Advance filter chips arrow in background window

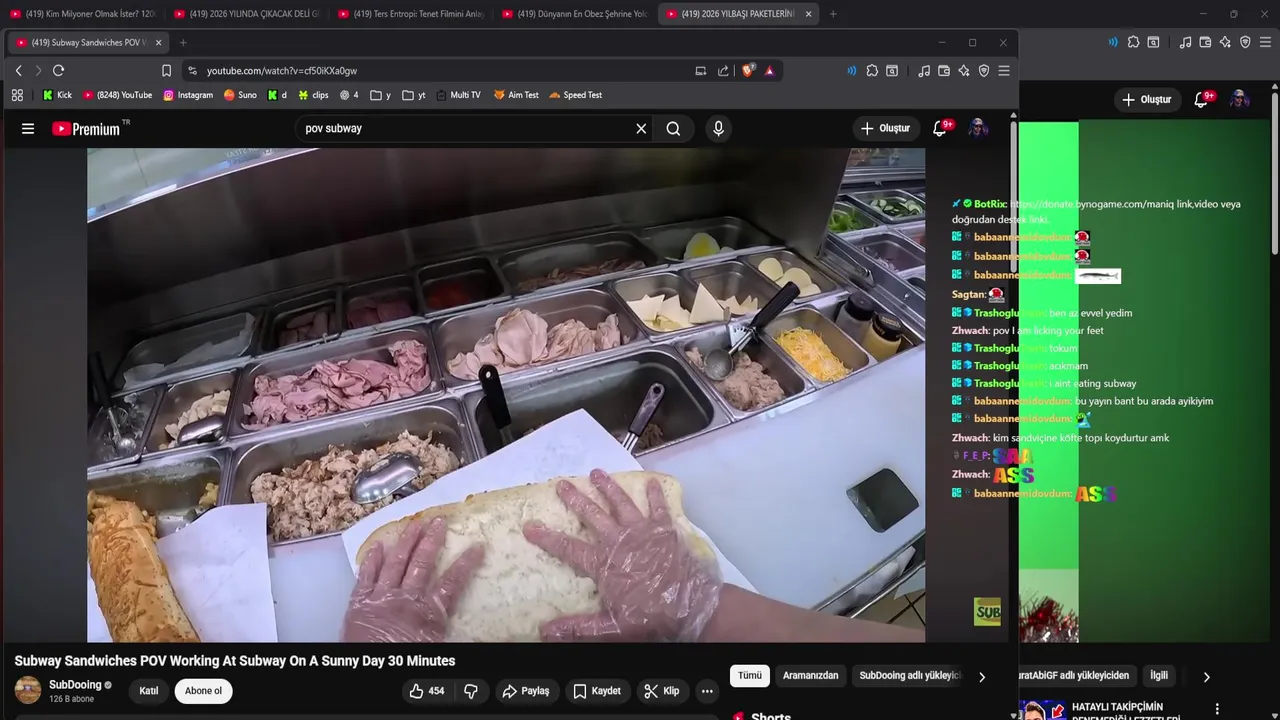[1206, 677]
